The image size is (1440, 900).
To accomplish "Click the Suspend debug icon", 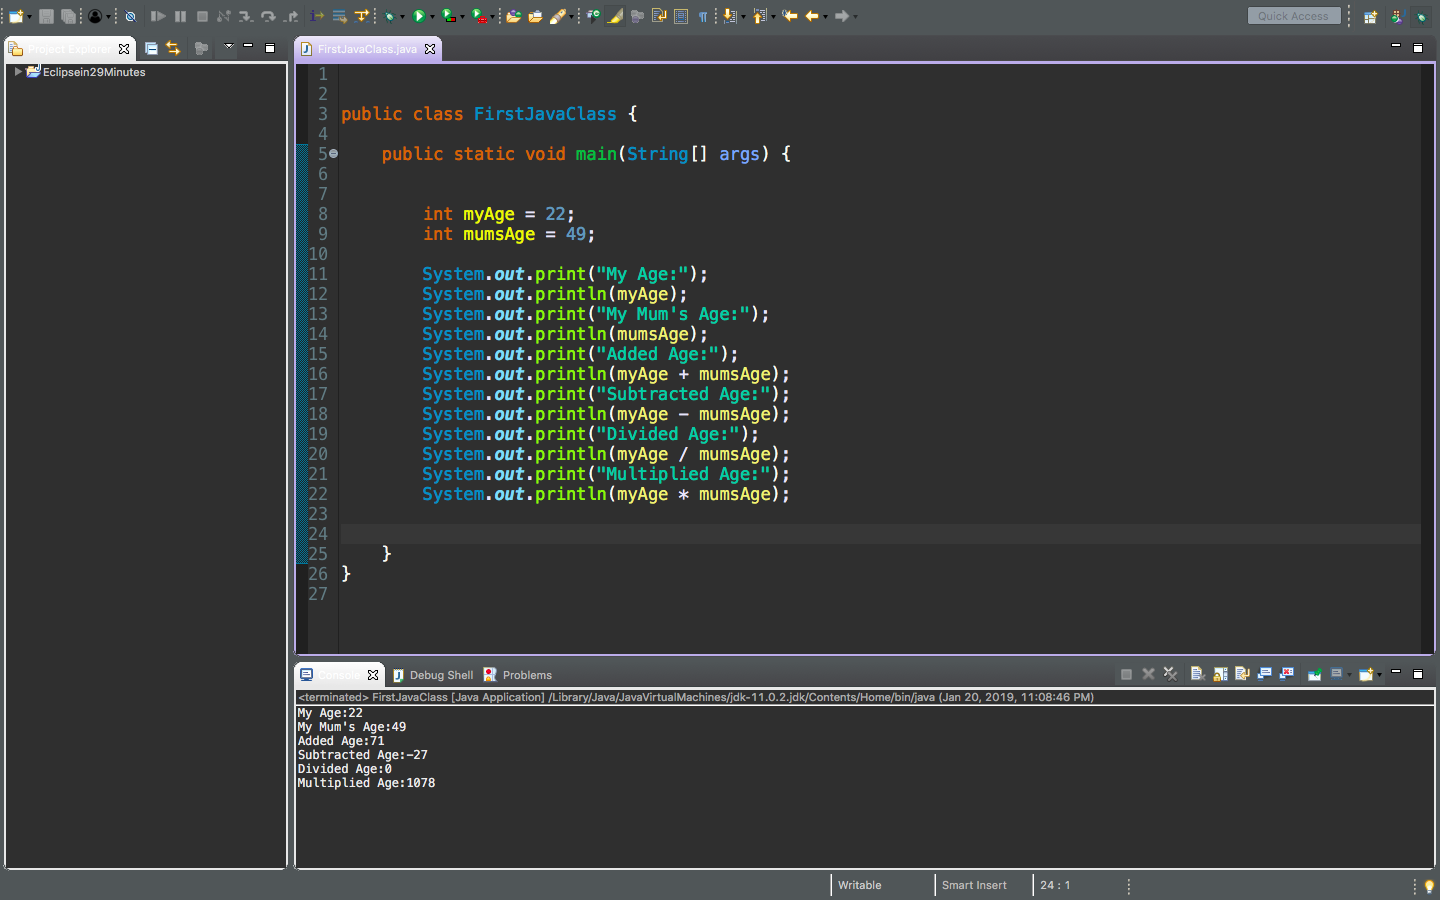I will pyautogui.click(x=180, y=16).
